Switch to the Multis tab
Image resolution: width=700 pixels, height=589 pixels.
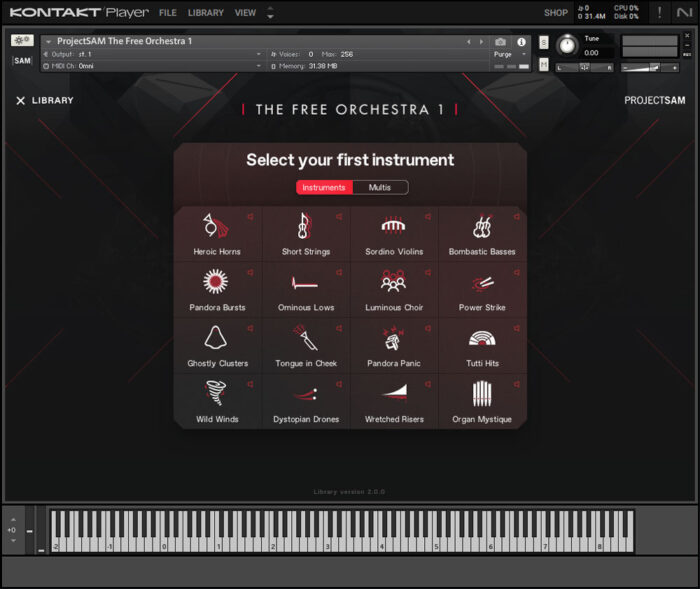(x=380, y=188)
